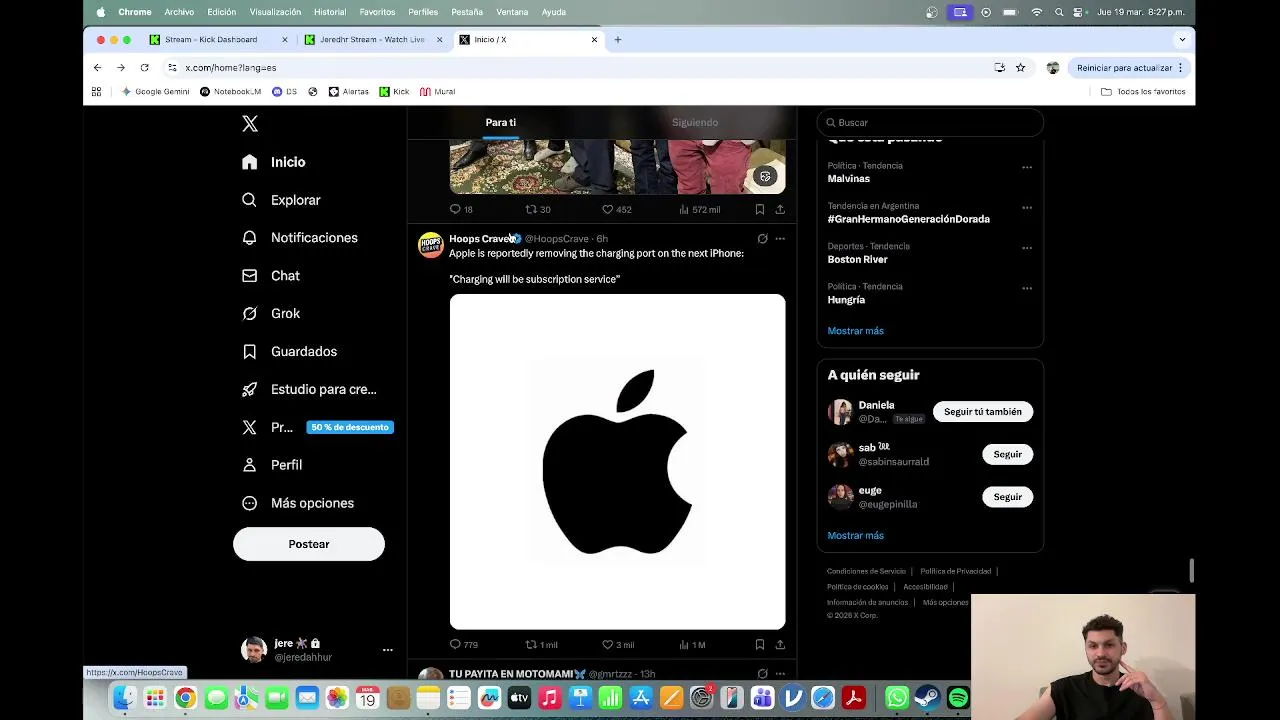Screen dimensions: 1280x720
Task: Click the Postear button
Action: pyautogui.click(x=309, y=544)
